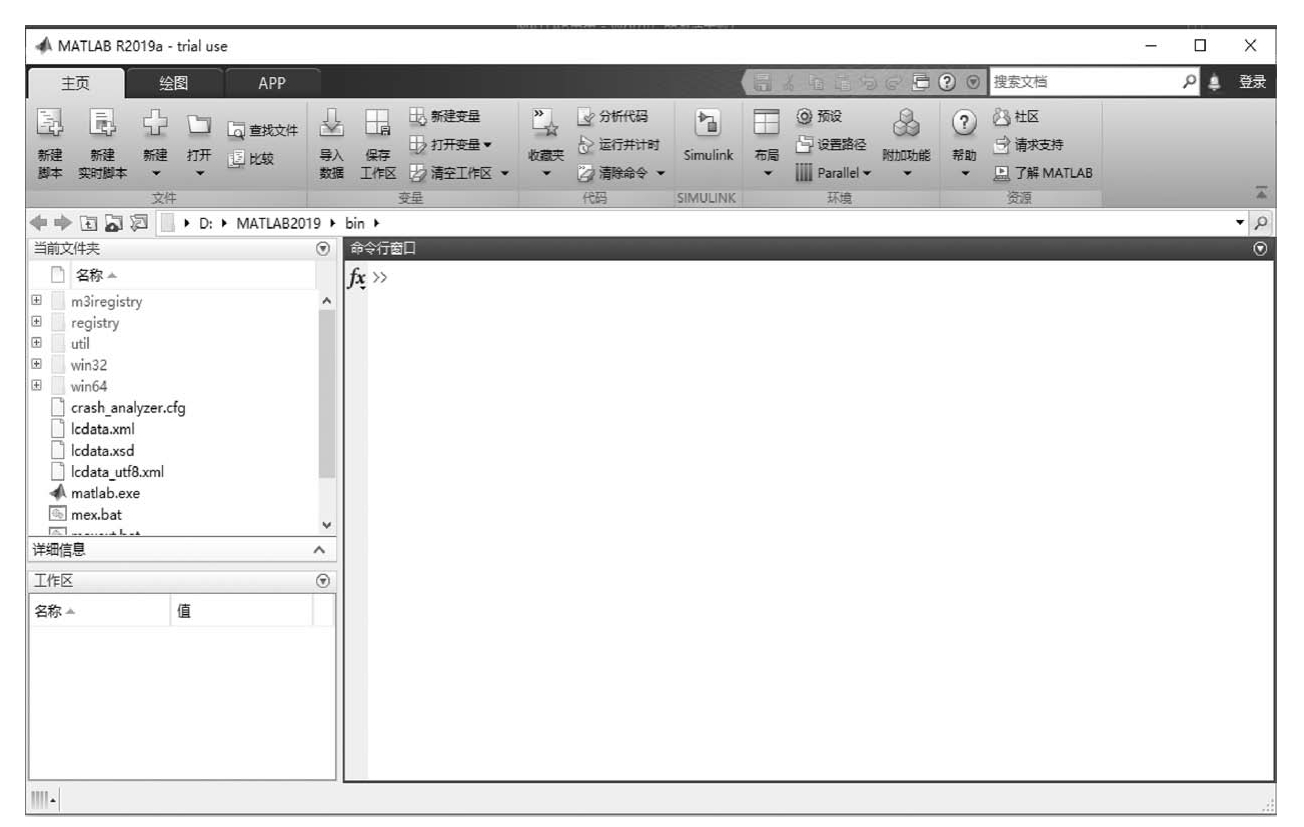Go up one folder level

click(88, 222)
